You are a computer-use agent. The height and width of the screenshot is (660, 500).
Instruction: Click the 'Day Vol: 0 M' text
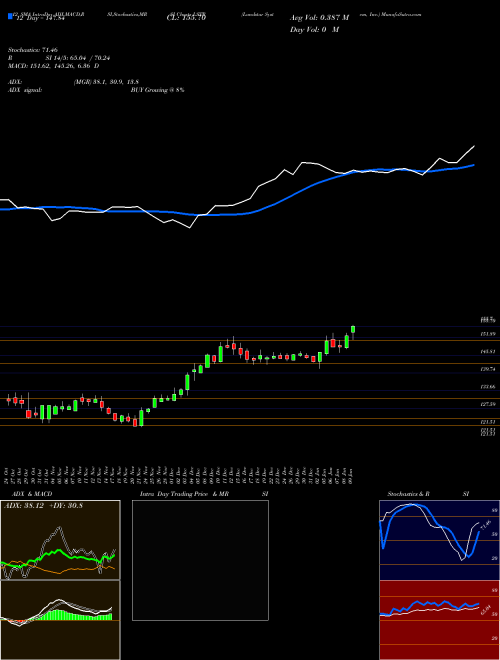[315, 30]
